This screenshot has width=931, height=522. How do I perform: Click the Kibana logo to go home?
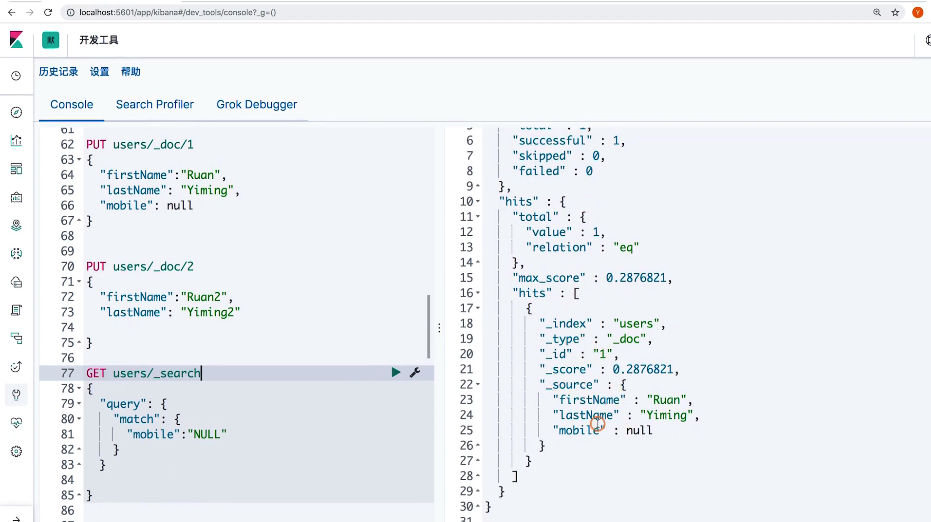tap(16, 40)
